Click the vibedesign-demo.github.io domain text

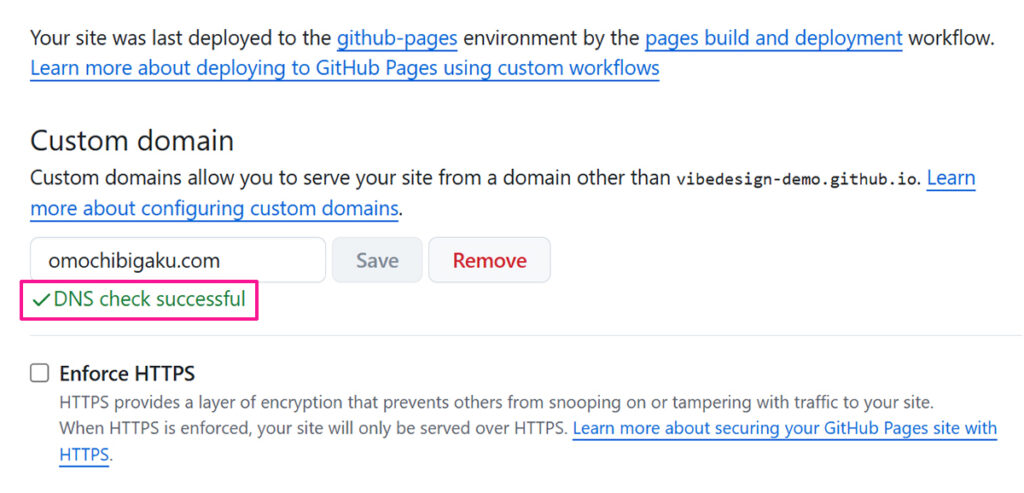pos(797,180)
